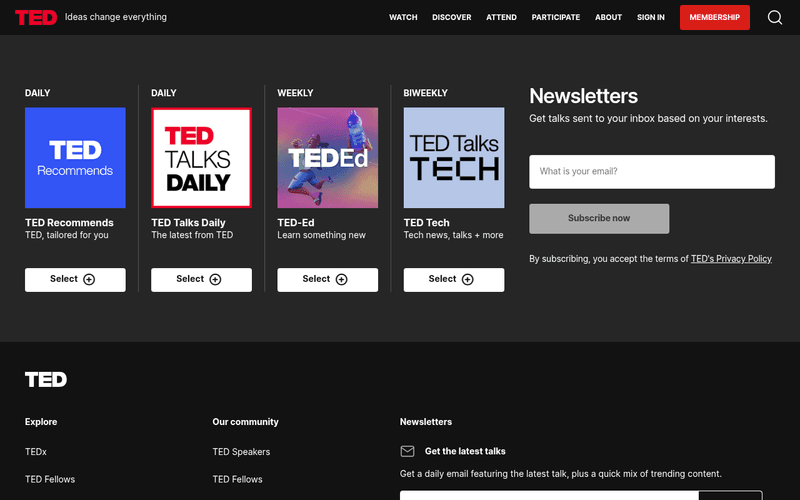
Task: Click the Ideas change everything tagline
Action: click(116, 17)
